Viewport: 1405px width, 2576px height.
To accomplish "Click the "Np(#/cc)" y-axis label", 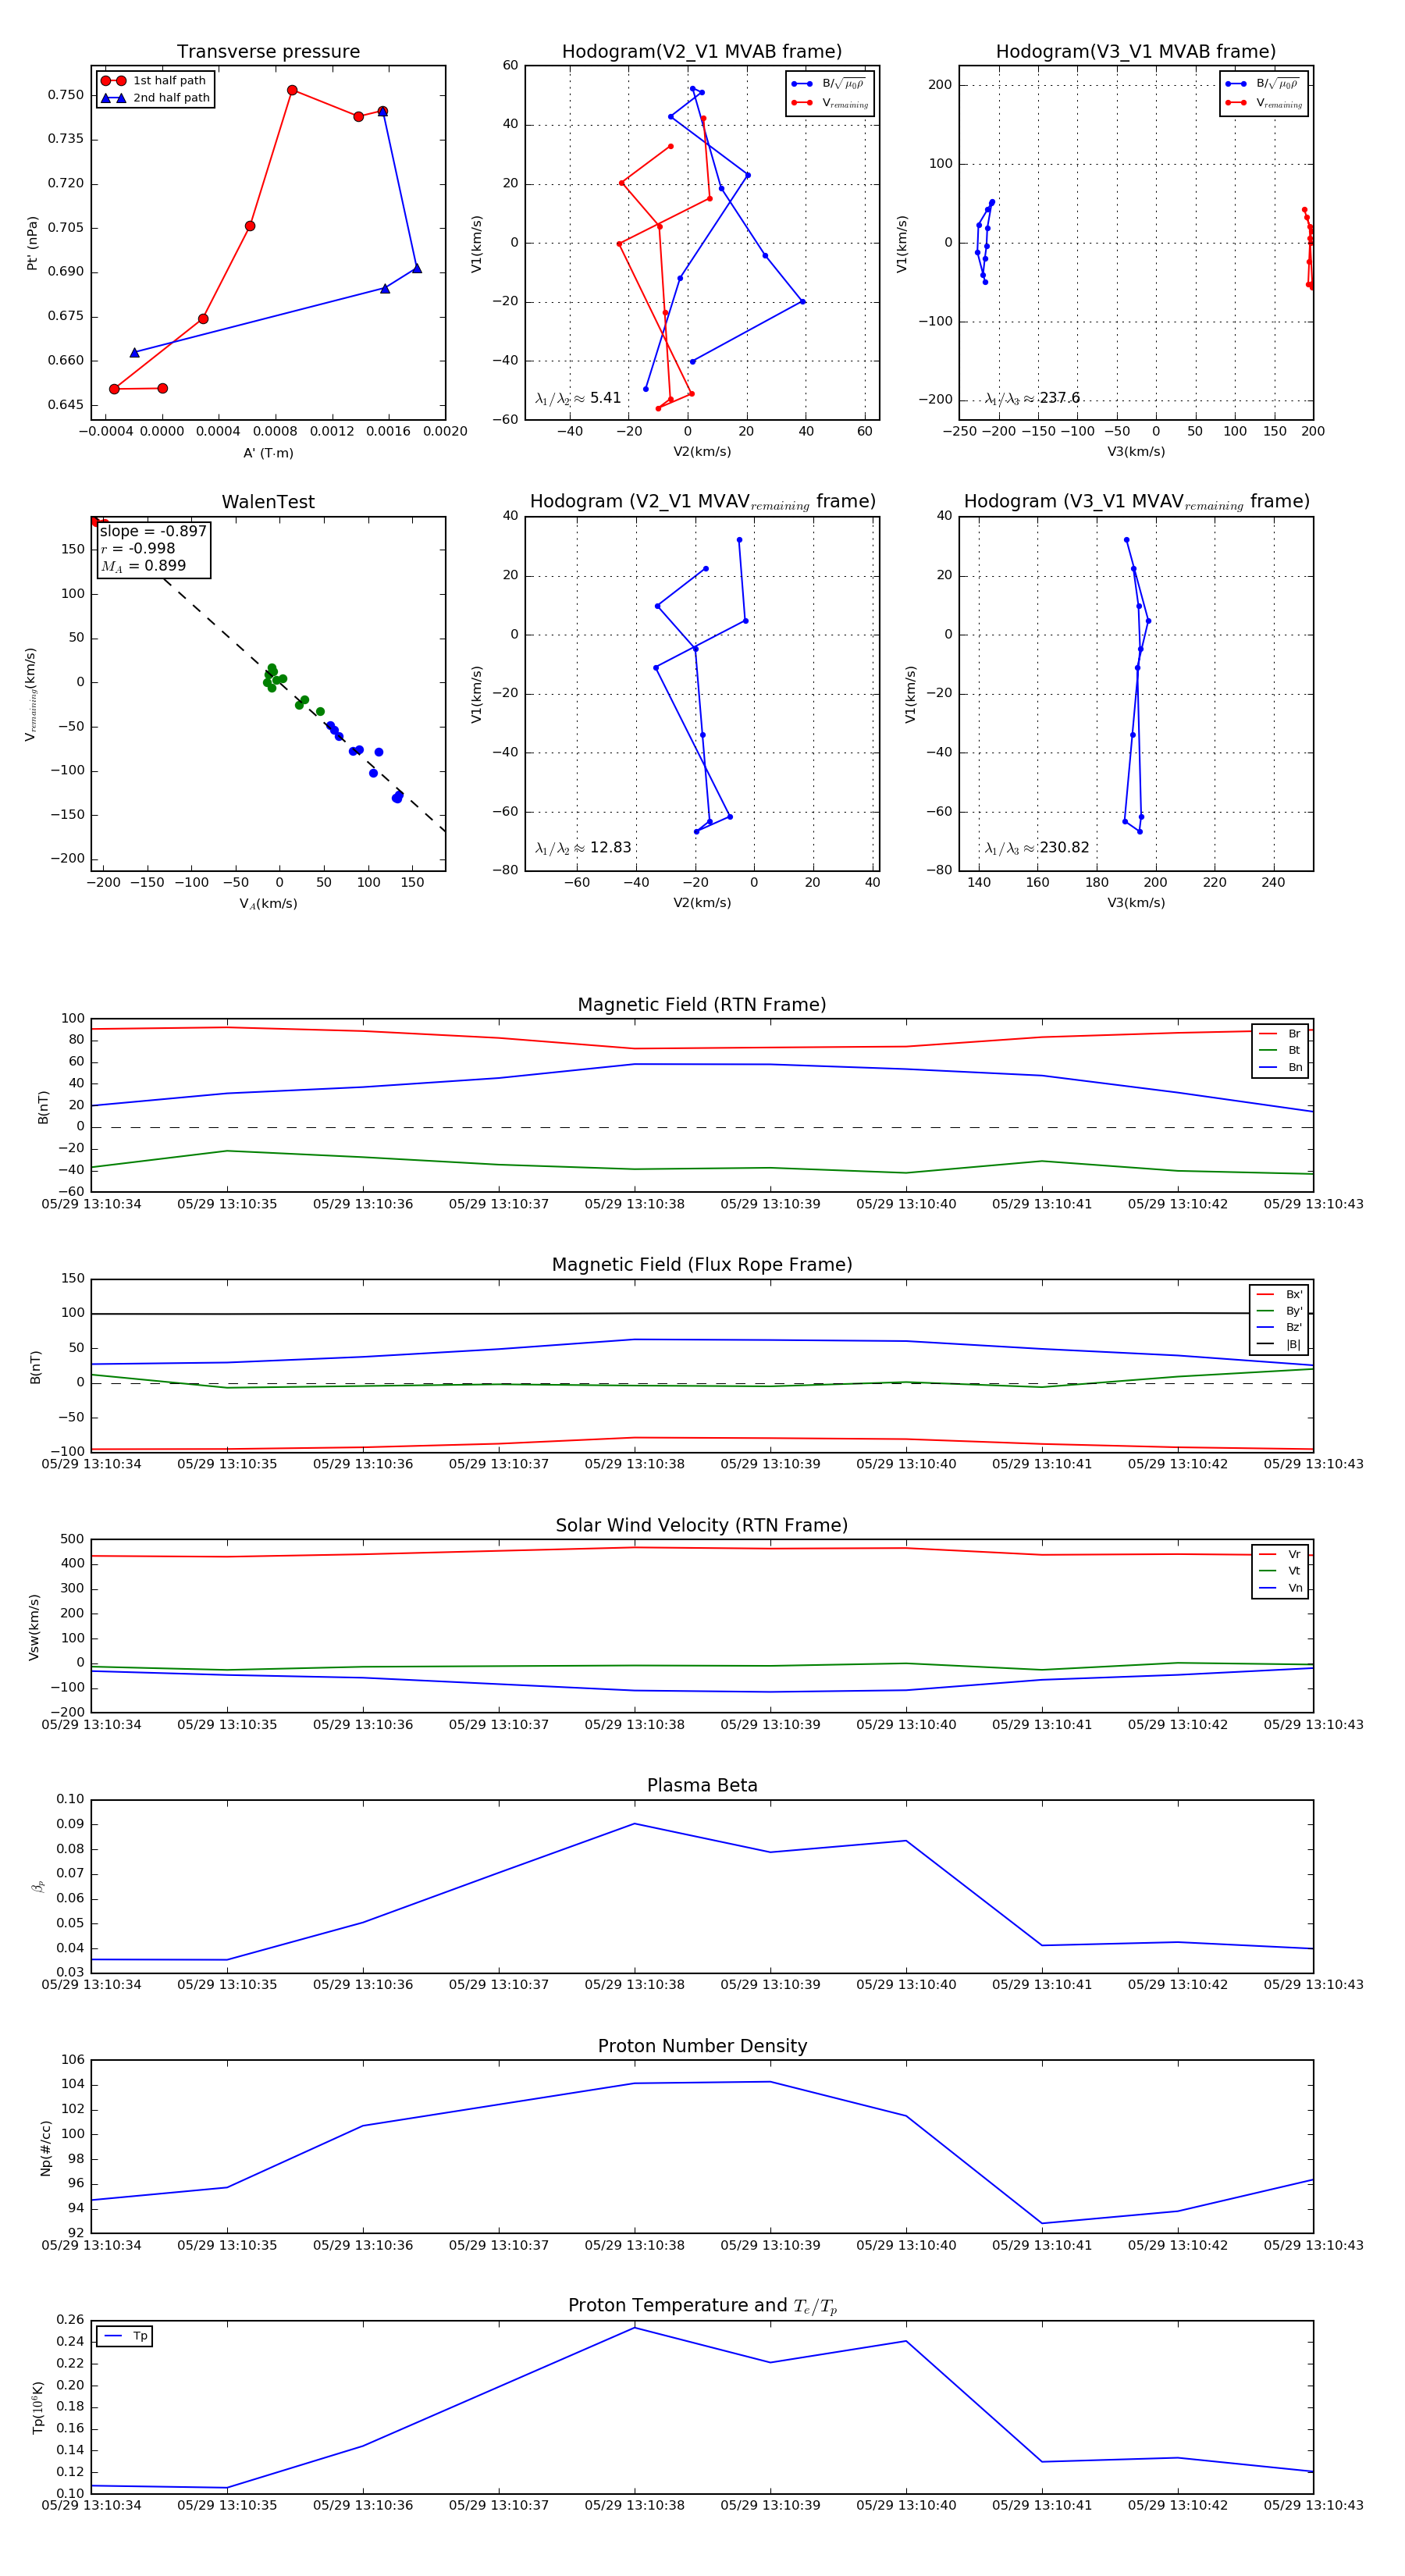I will pyautogui.click(x=45, y=2147).
